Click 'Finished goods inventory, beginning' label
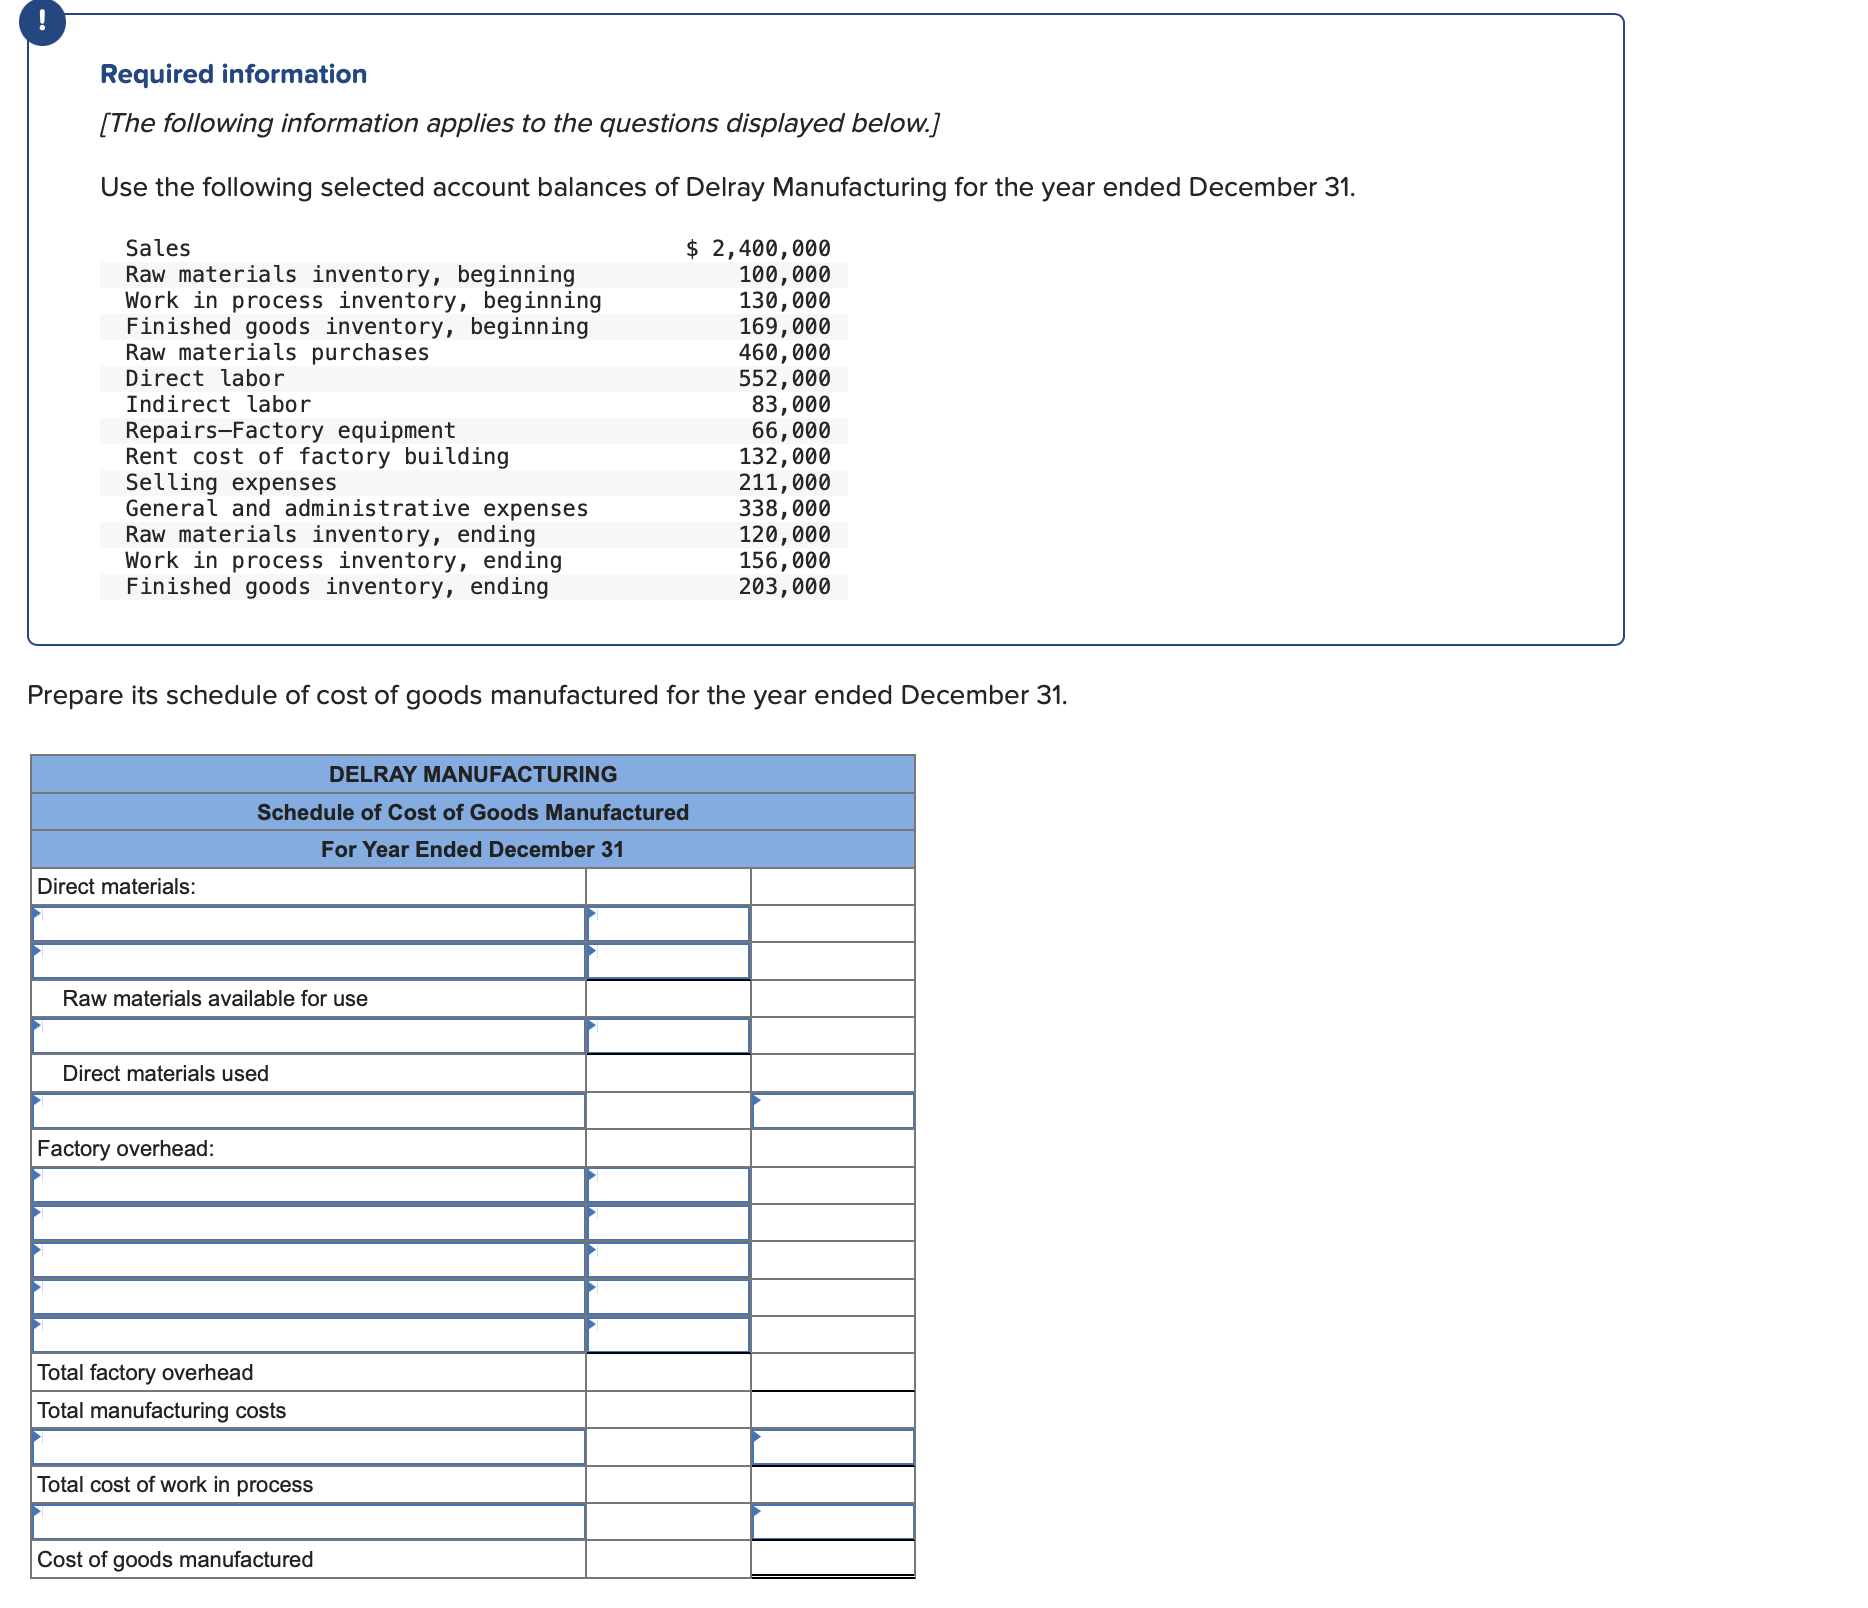1868x1608 pixels. 357,326
